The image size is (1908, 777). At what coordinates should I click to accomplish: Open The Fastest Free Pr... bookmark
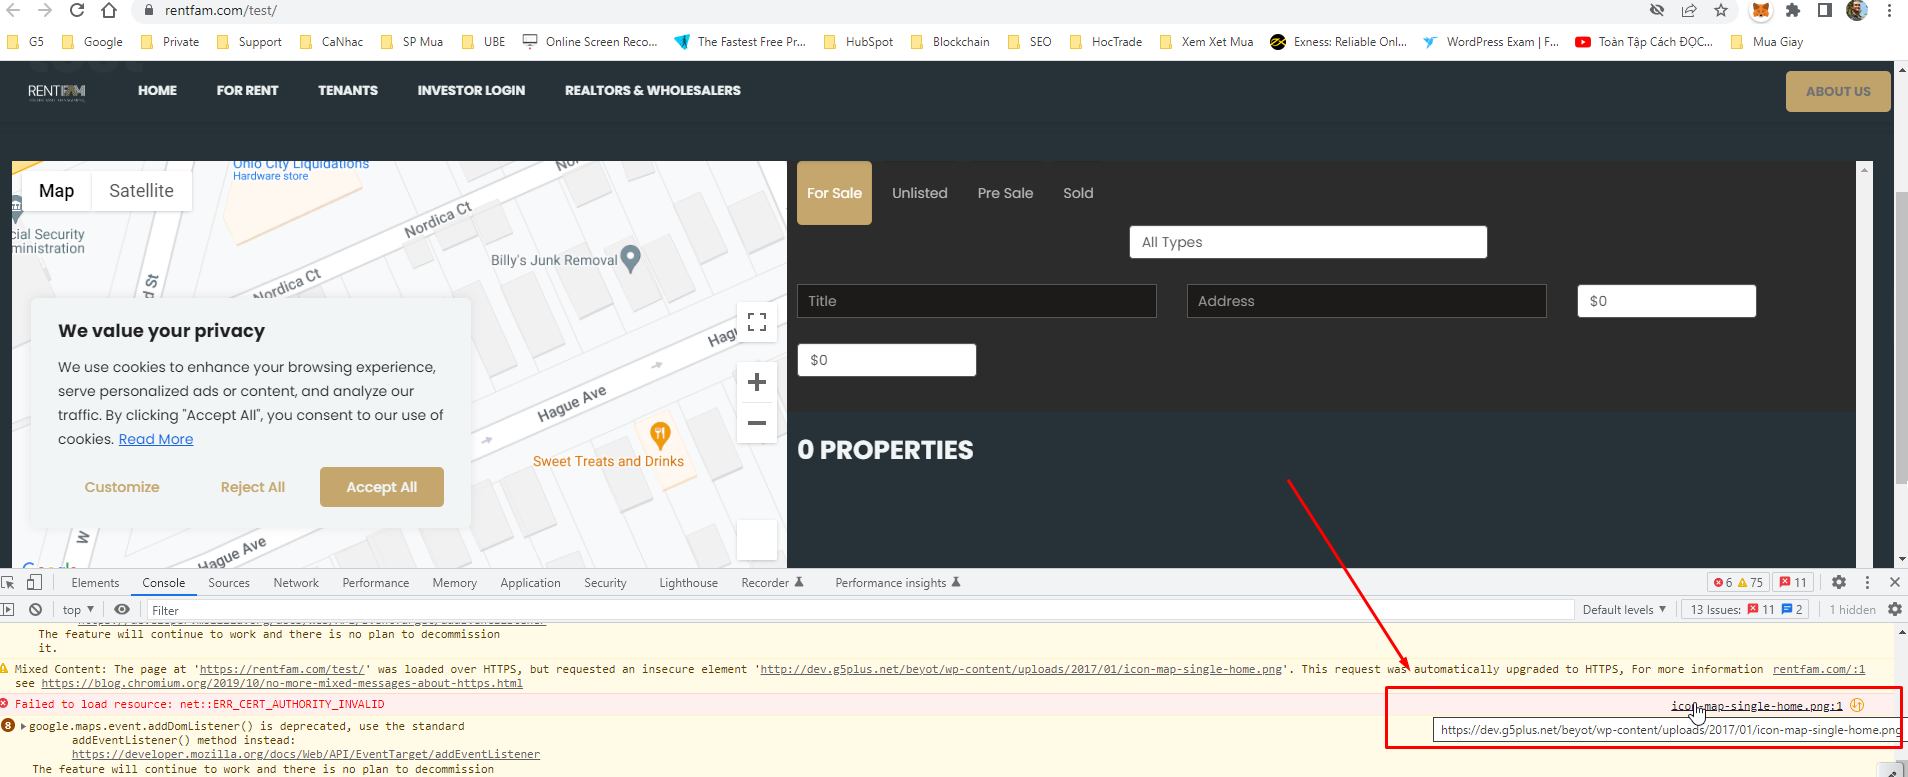tap(740, 42)
